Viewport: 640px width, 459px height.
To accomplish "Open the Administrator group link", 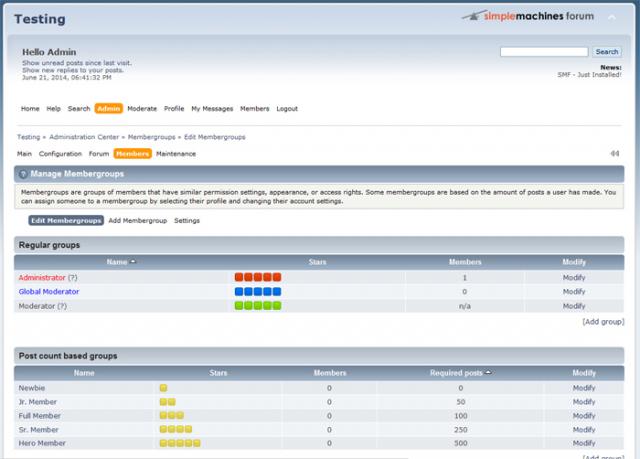I will pos(42,277).
